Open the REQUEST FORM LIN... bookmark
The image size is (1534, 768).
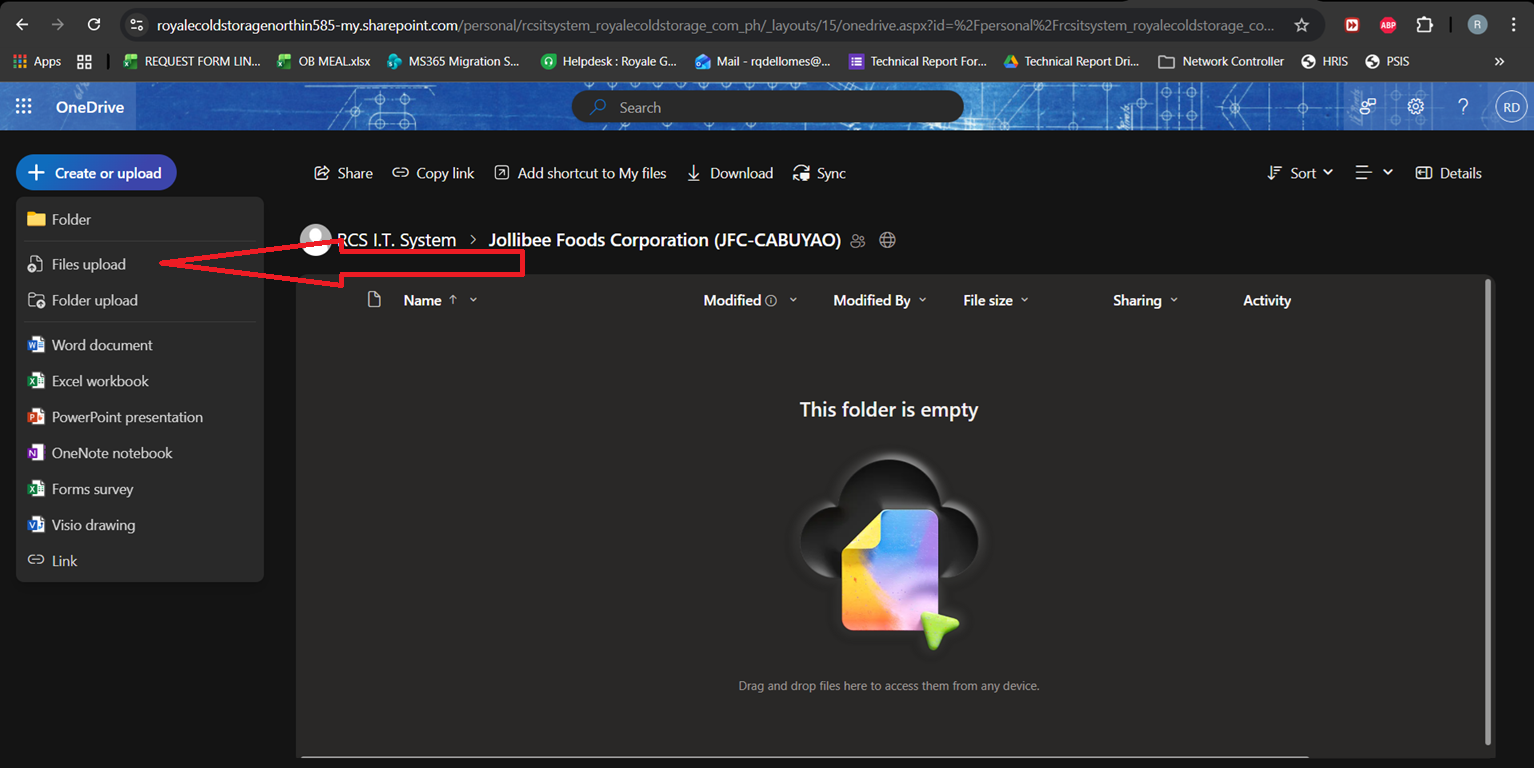tap(191, 61)
